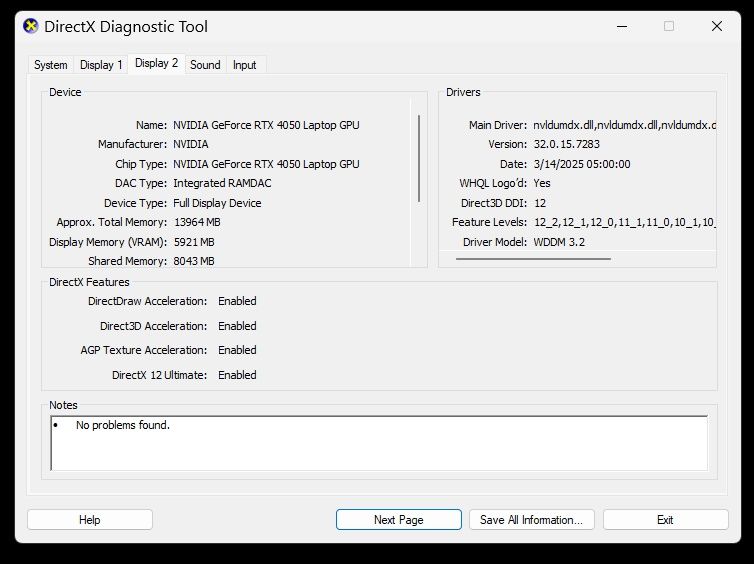
Task: Click the driver Version value 32.0.15.7283
Action: click(x=566, y=144)
